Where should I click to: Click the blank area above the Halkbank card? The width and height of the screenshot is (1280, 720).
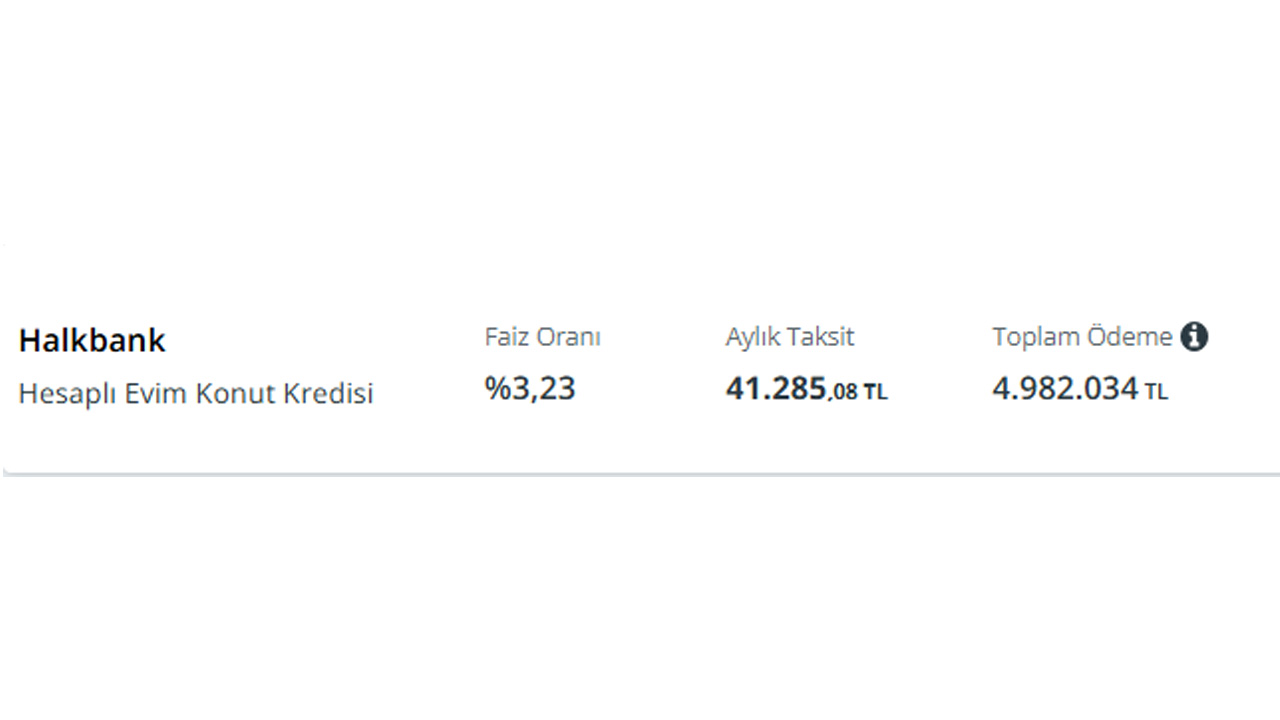point(640,130)
